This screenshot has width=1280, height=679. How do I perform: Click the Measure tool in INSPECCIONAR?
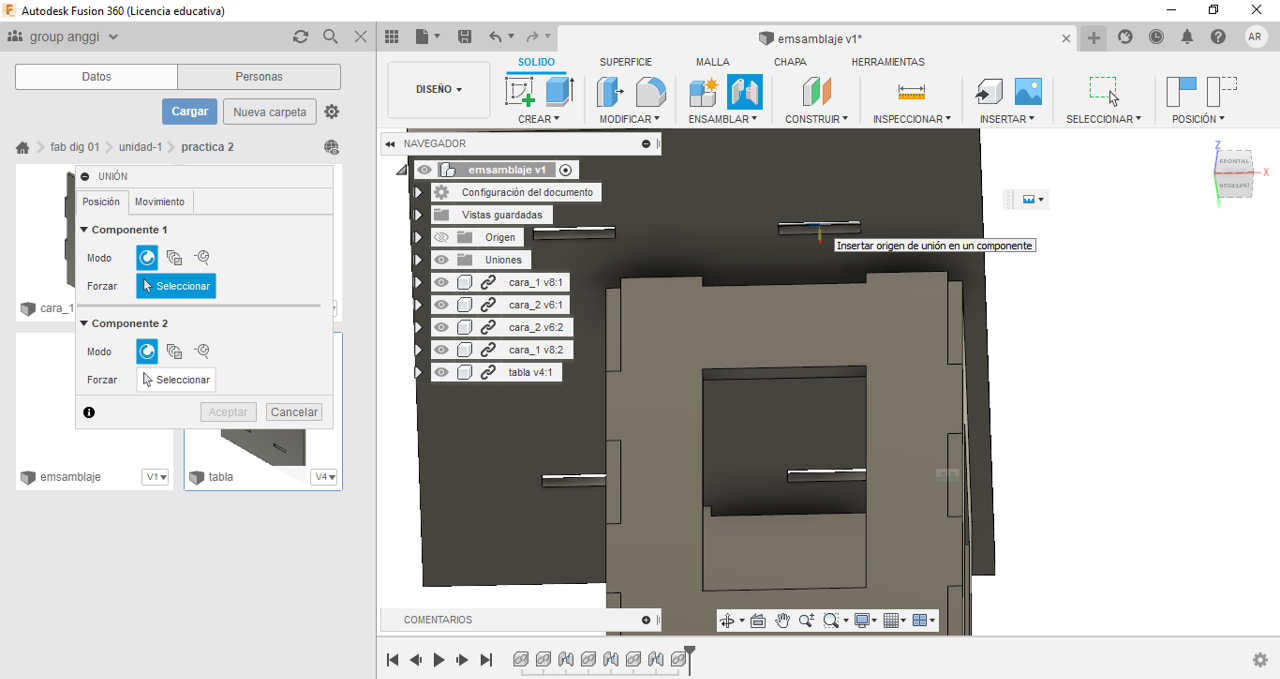click(911, 92)
